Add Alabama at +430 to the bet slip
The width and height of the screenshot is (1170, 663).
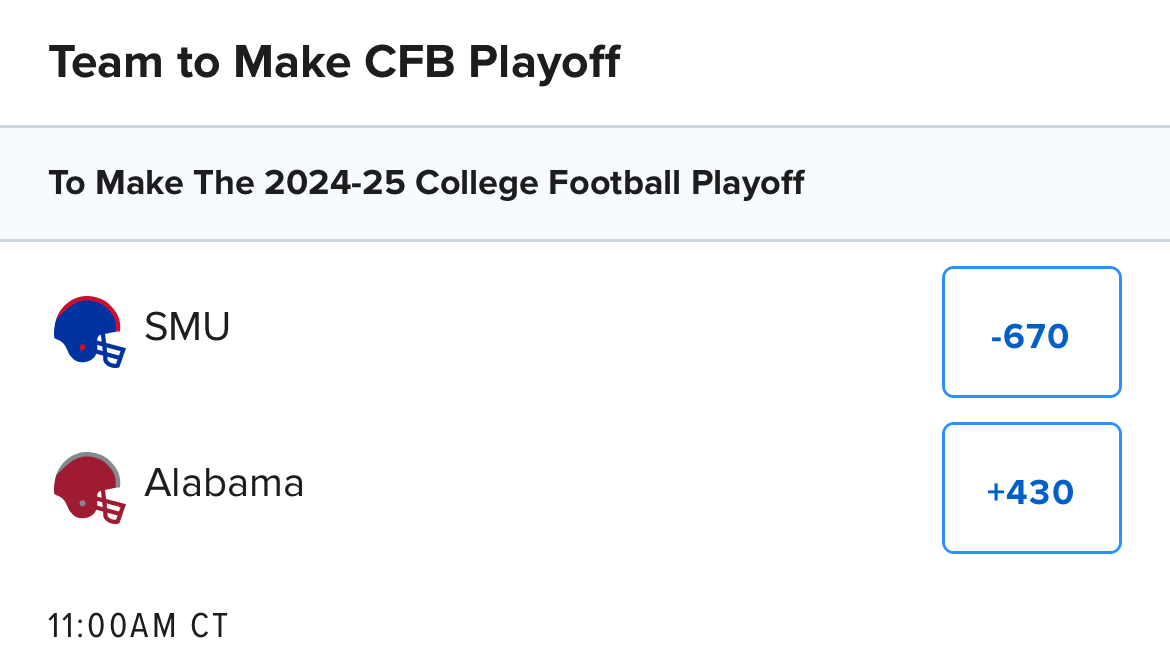[x=1031, y=488]
